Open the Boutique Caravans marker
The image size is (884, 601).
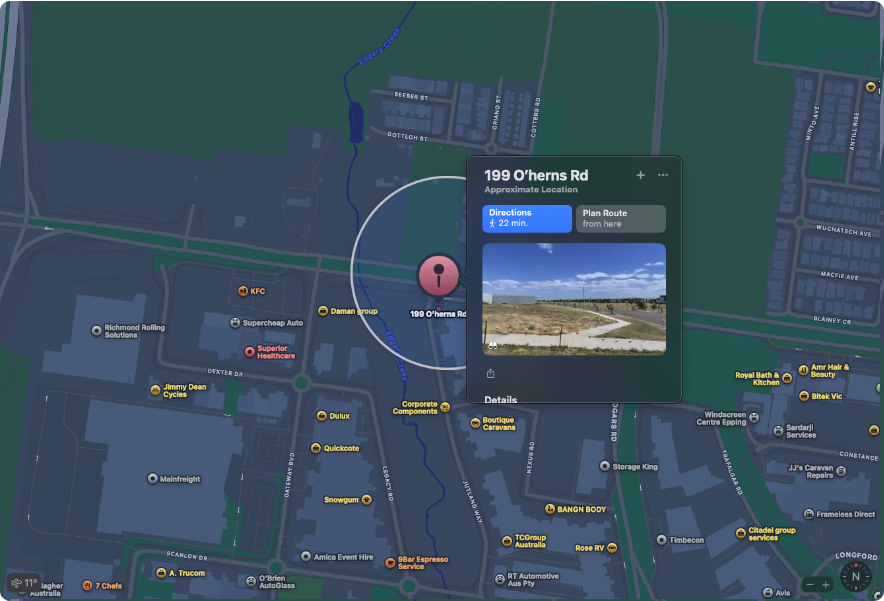click(475, 423)
